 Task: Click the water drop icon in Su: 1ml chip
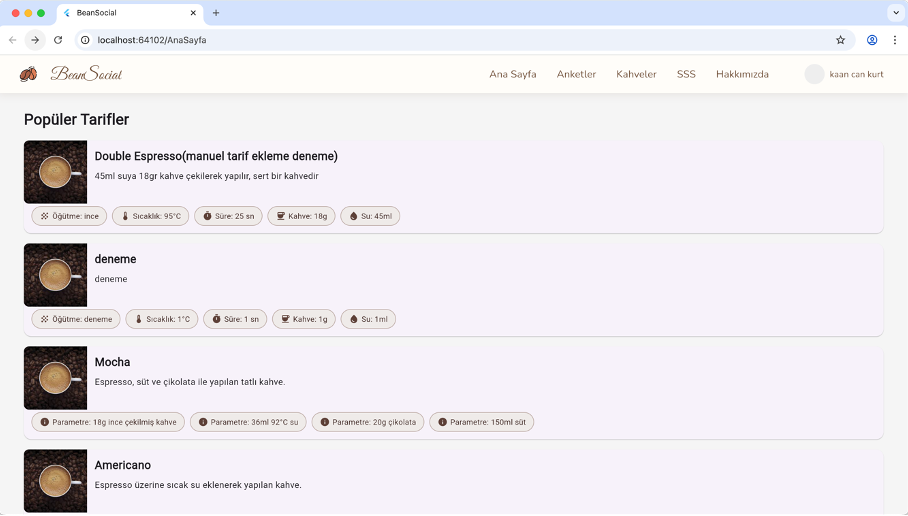354,319
